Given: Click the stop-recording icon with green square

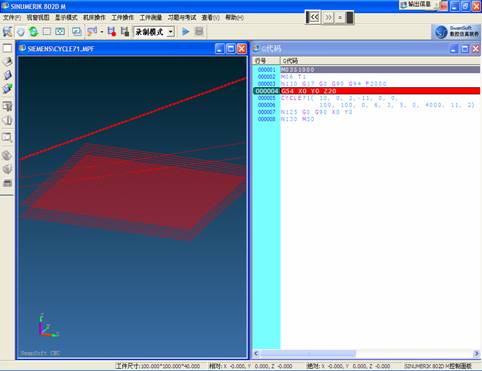Looking at the screenshot, I should coord(125,32).
